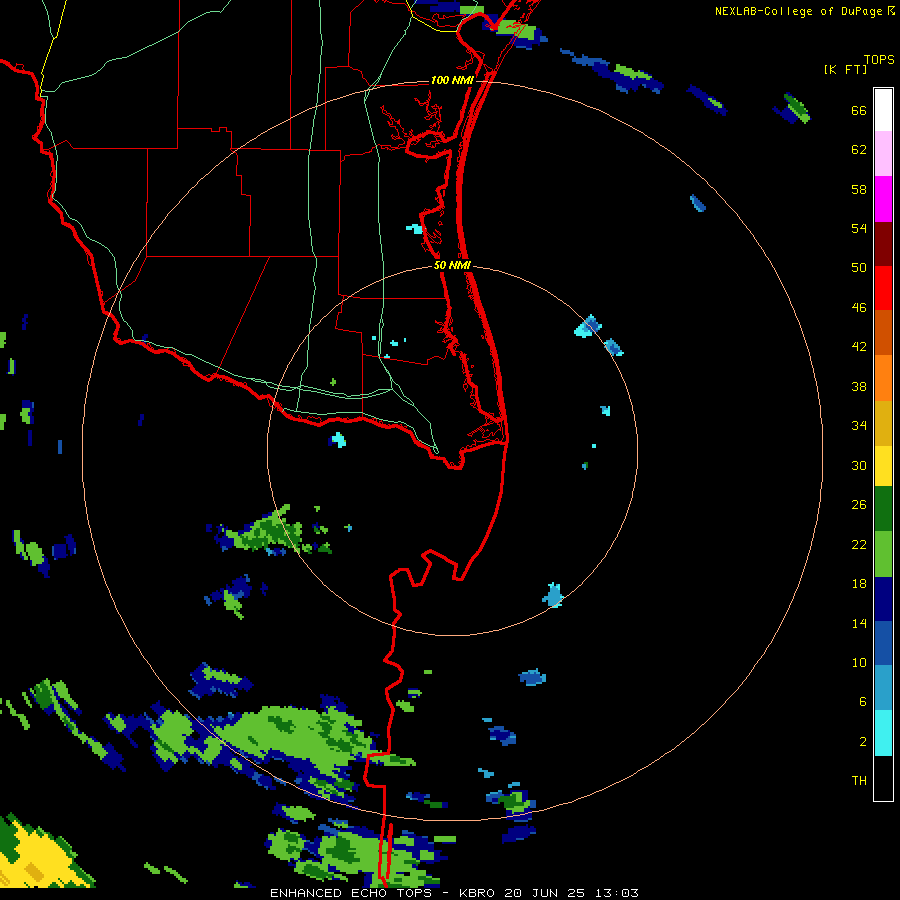The image size is (900, 900).
Task: Click the '26' legend value
Action: coord(859,504)
